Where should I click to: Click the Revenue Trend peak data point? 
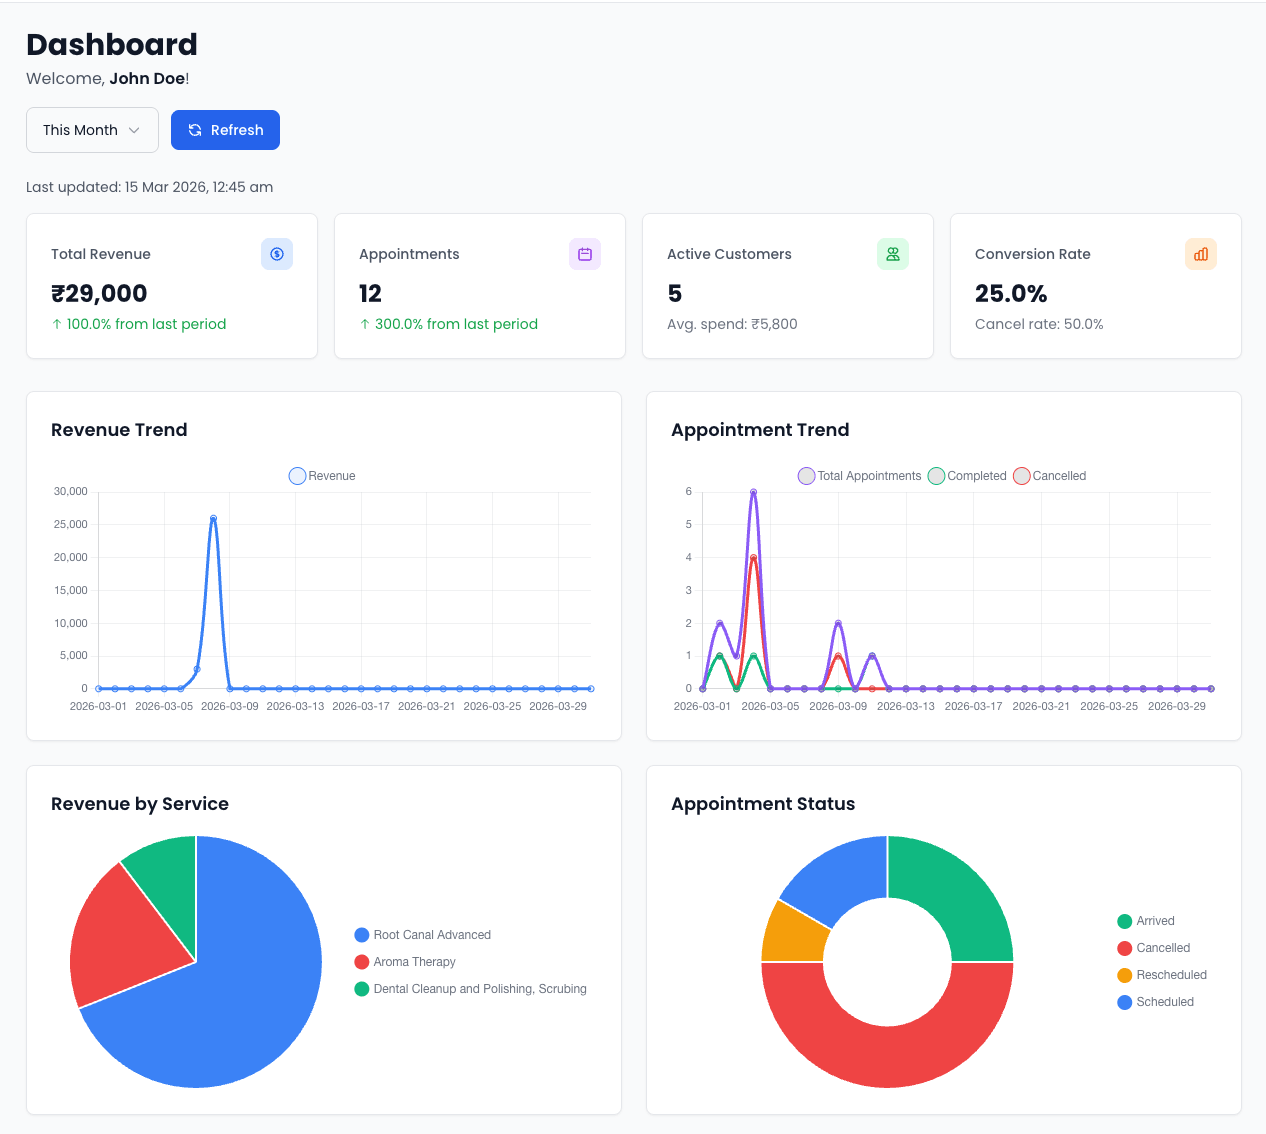(x=212, y=518)
